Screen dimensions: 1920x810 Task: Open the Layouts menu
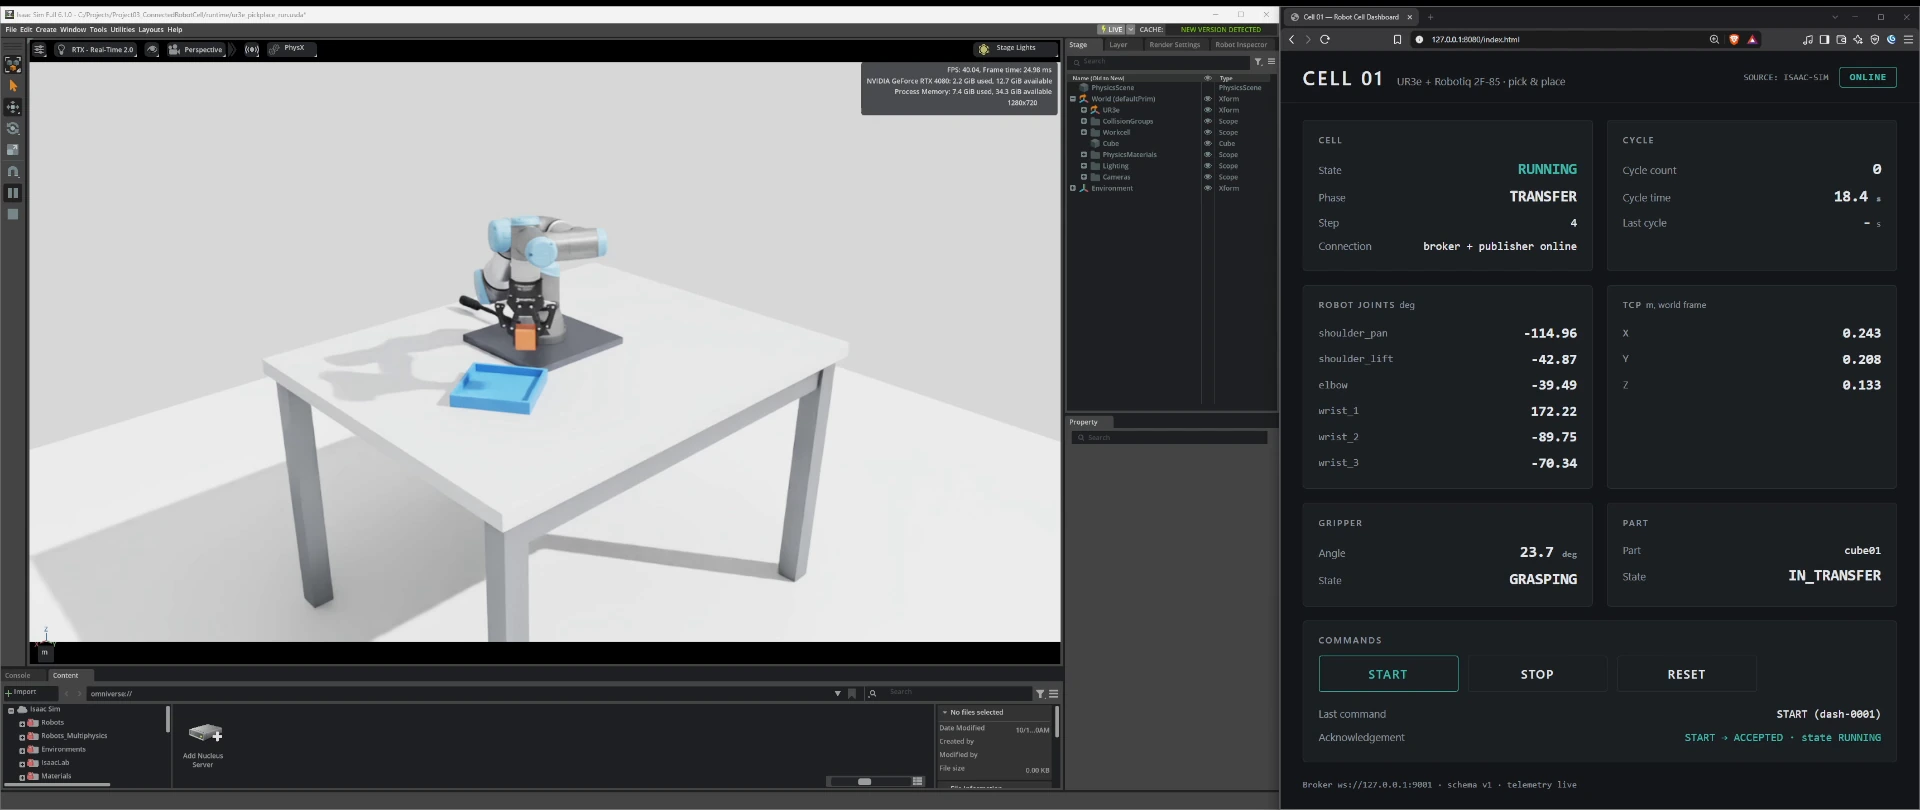(x=151, y=29)
